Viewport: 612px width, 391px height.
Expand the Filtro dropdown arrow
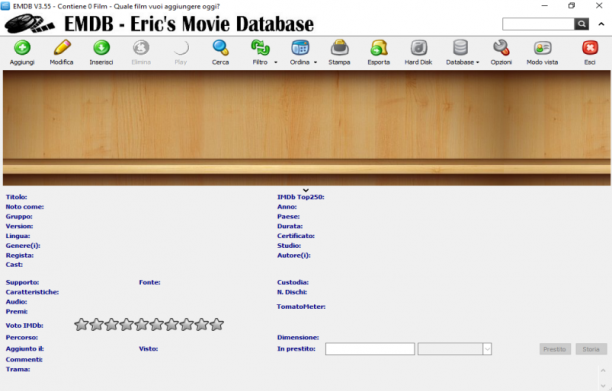coord(276,62)
